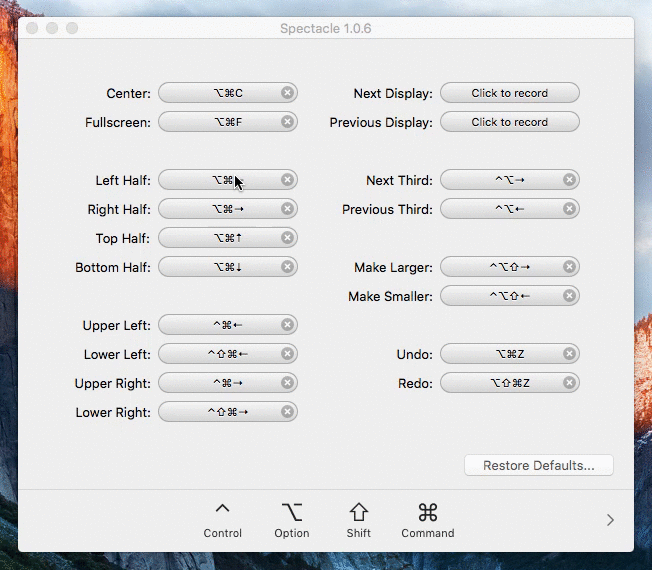This screenshot has width=652, height=570.
Task: Click the "Fullscreen:" label
Action: click(x=118, y=123)
